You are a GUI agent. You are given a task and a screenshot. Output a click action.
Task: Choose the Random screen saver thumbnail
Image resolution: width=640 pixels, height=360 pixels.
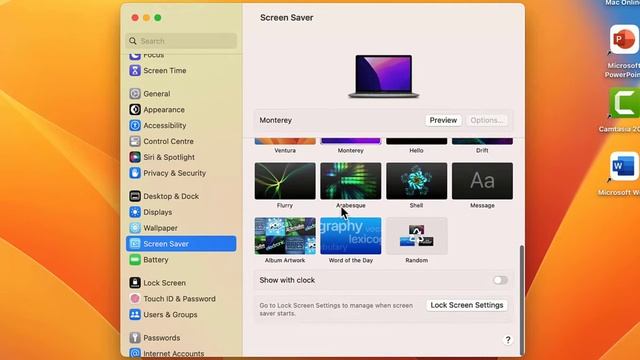(416, 236)
